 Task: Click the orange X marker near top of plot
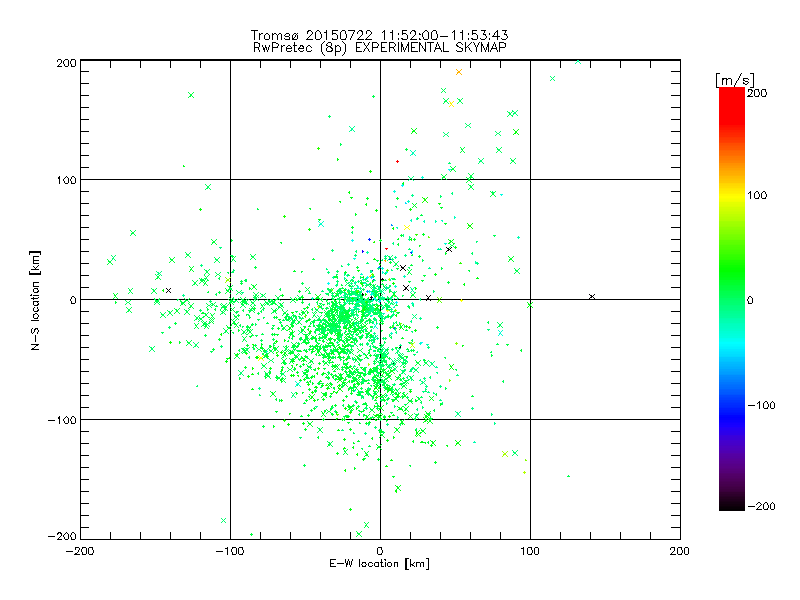[x=459, y=72]
